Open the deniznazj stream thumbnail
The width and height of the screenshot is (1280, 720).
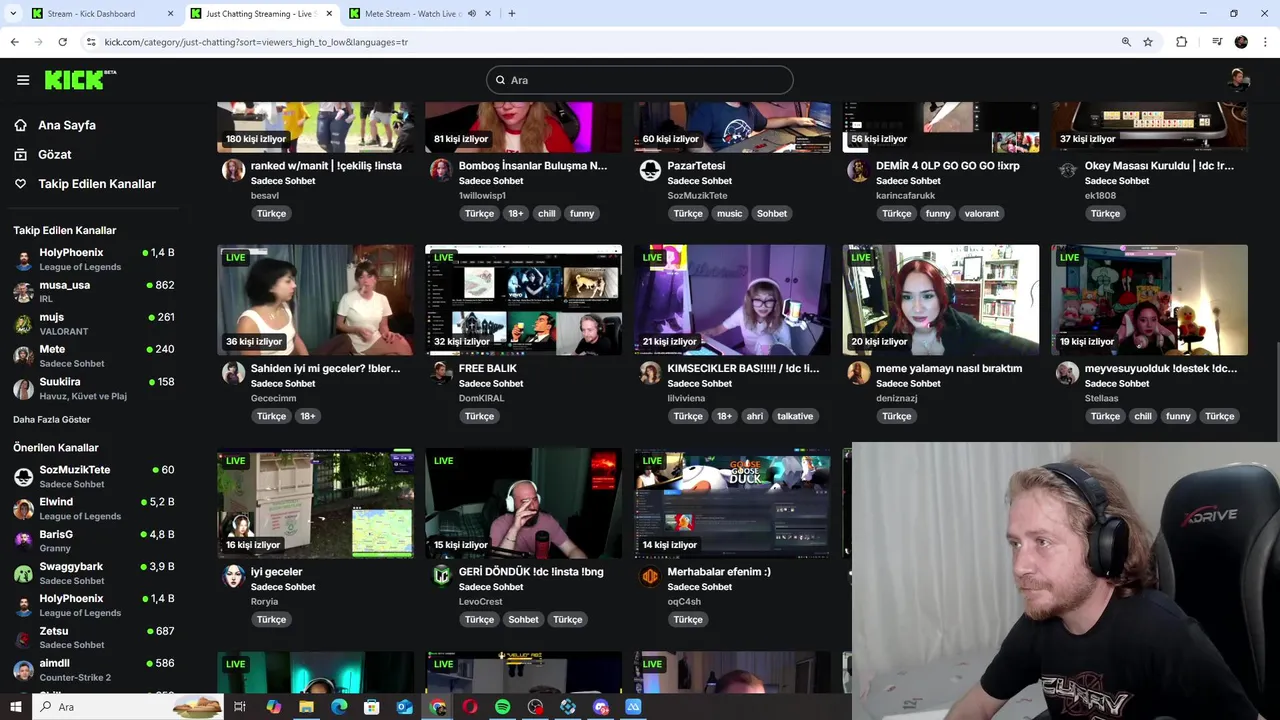tap(940, 300)
